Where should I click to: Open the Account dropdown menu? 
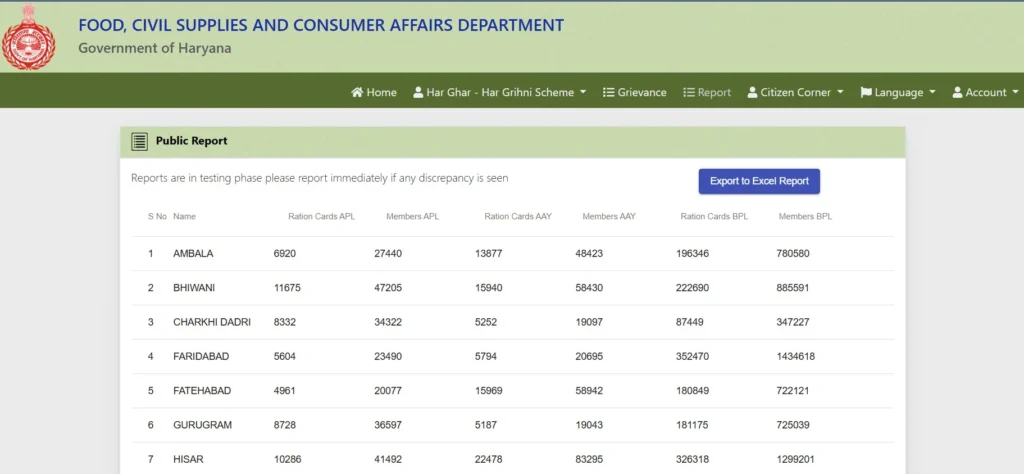pos(985,92)
